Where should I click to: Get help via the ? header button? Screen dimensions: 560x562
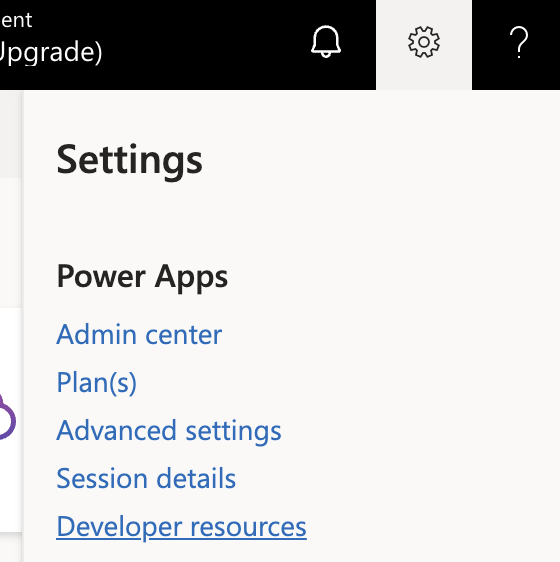click(x=518, y=42)
